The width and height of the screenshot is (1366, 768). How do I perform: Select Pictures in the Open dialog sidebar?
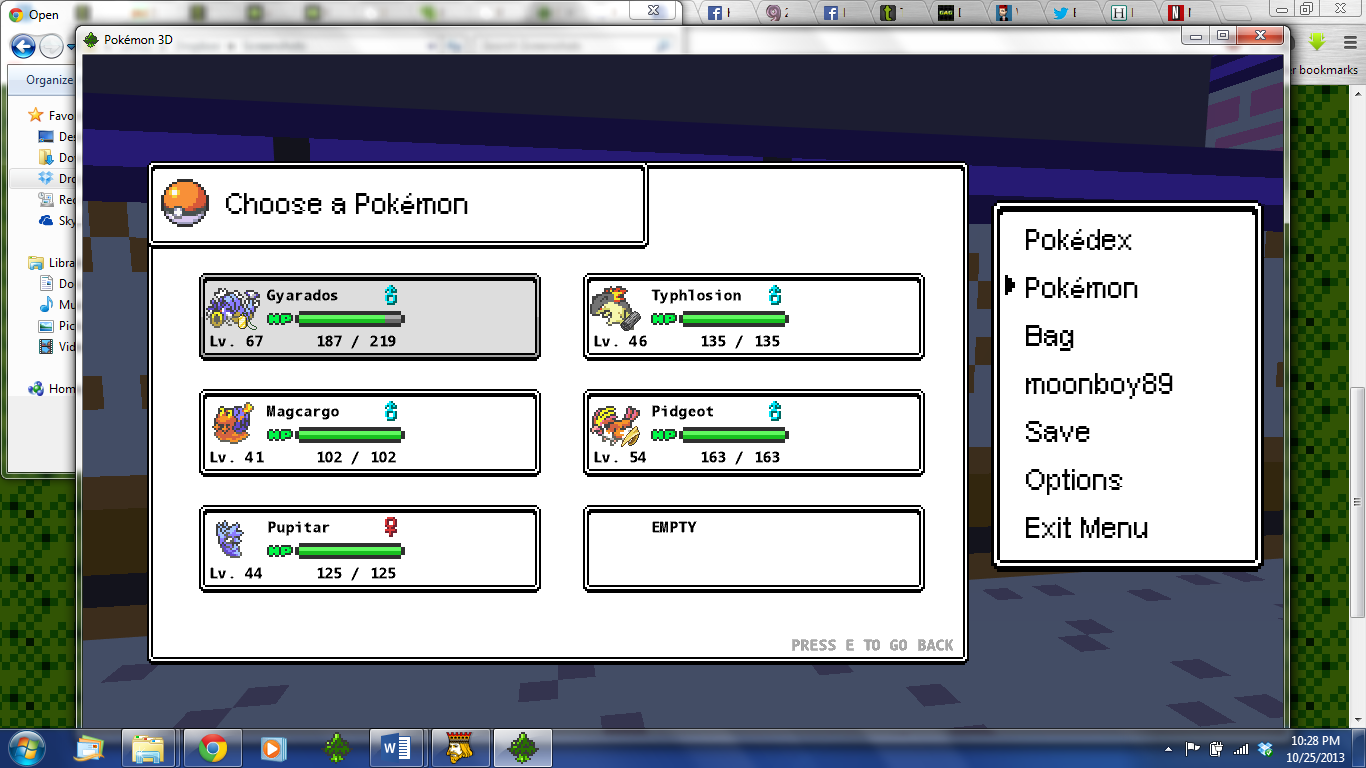(x=57, y=325)
